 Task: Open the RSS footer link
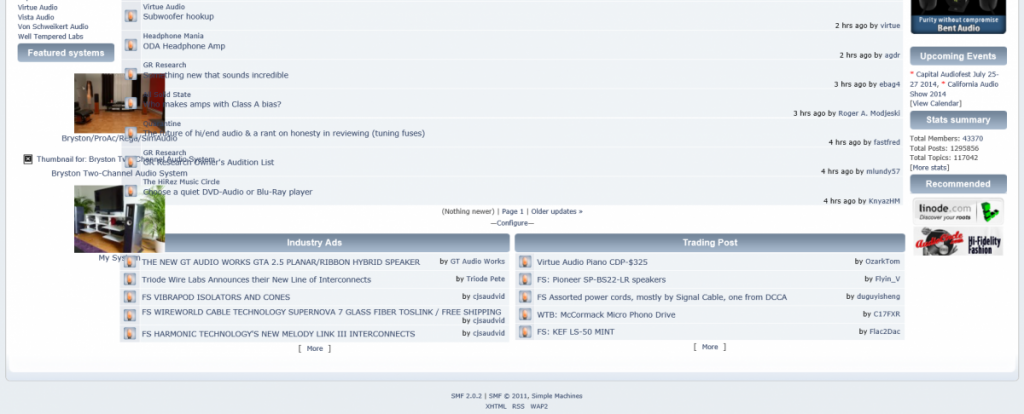[518, 406]
